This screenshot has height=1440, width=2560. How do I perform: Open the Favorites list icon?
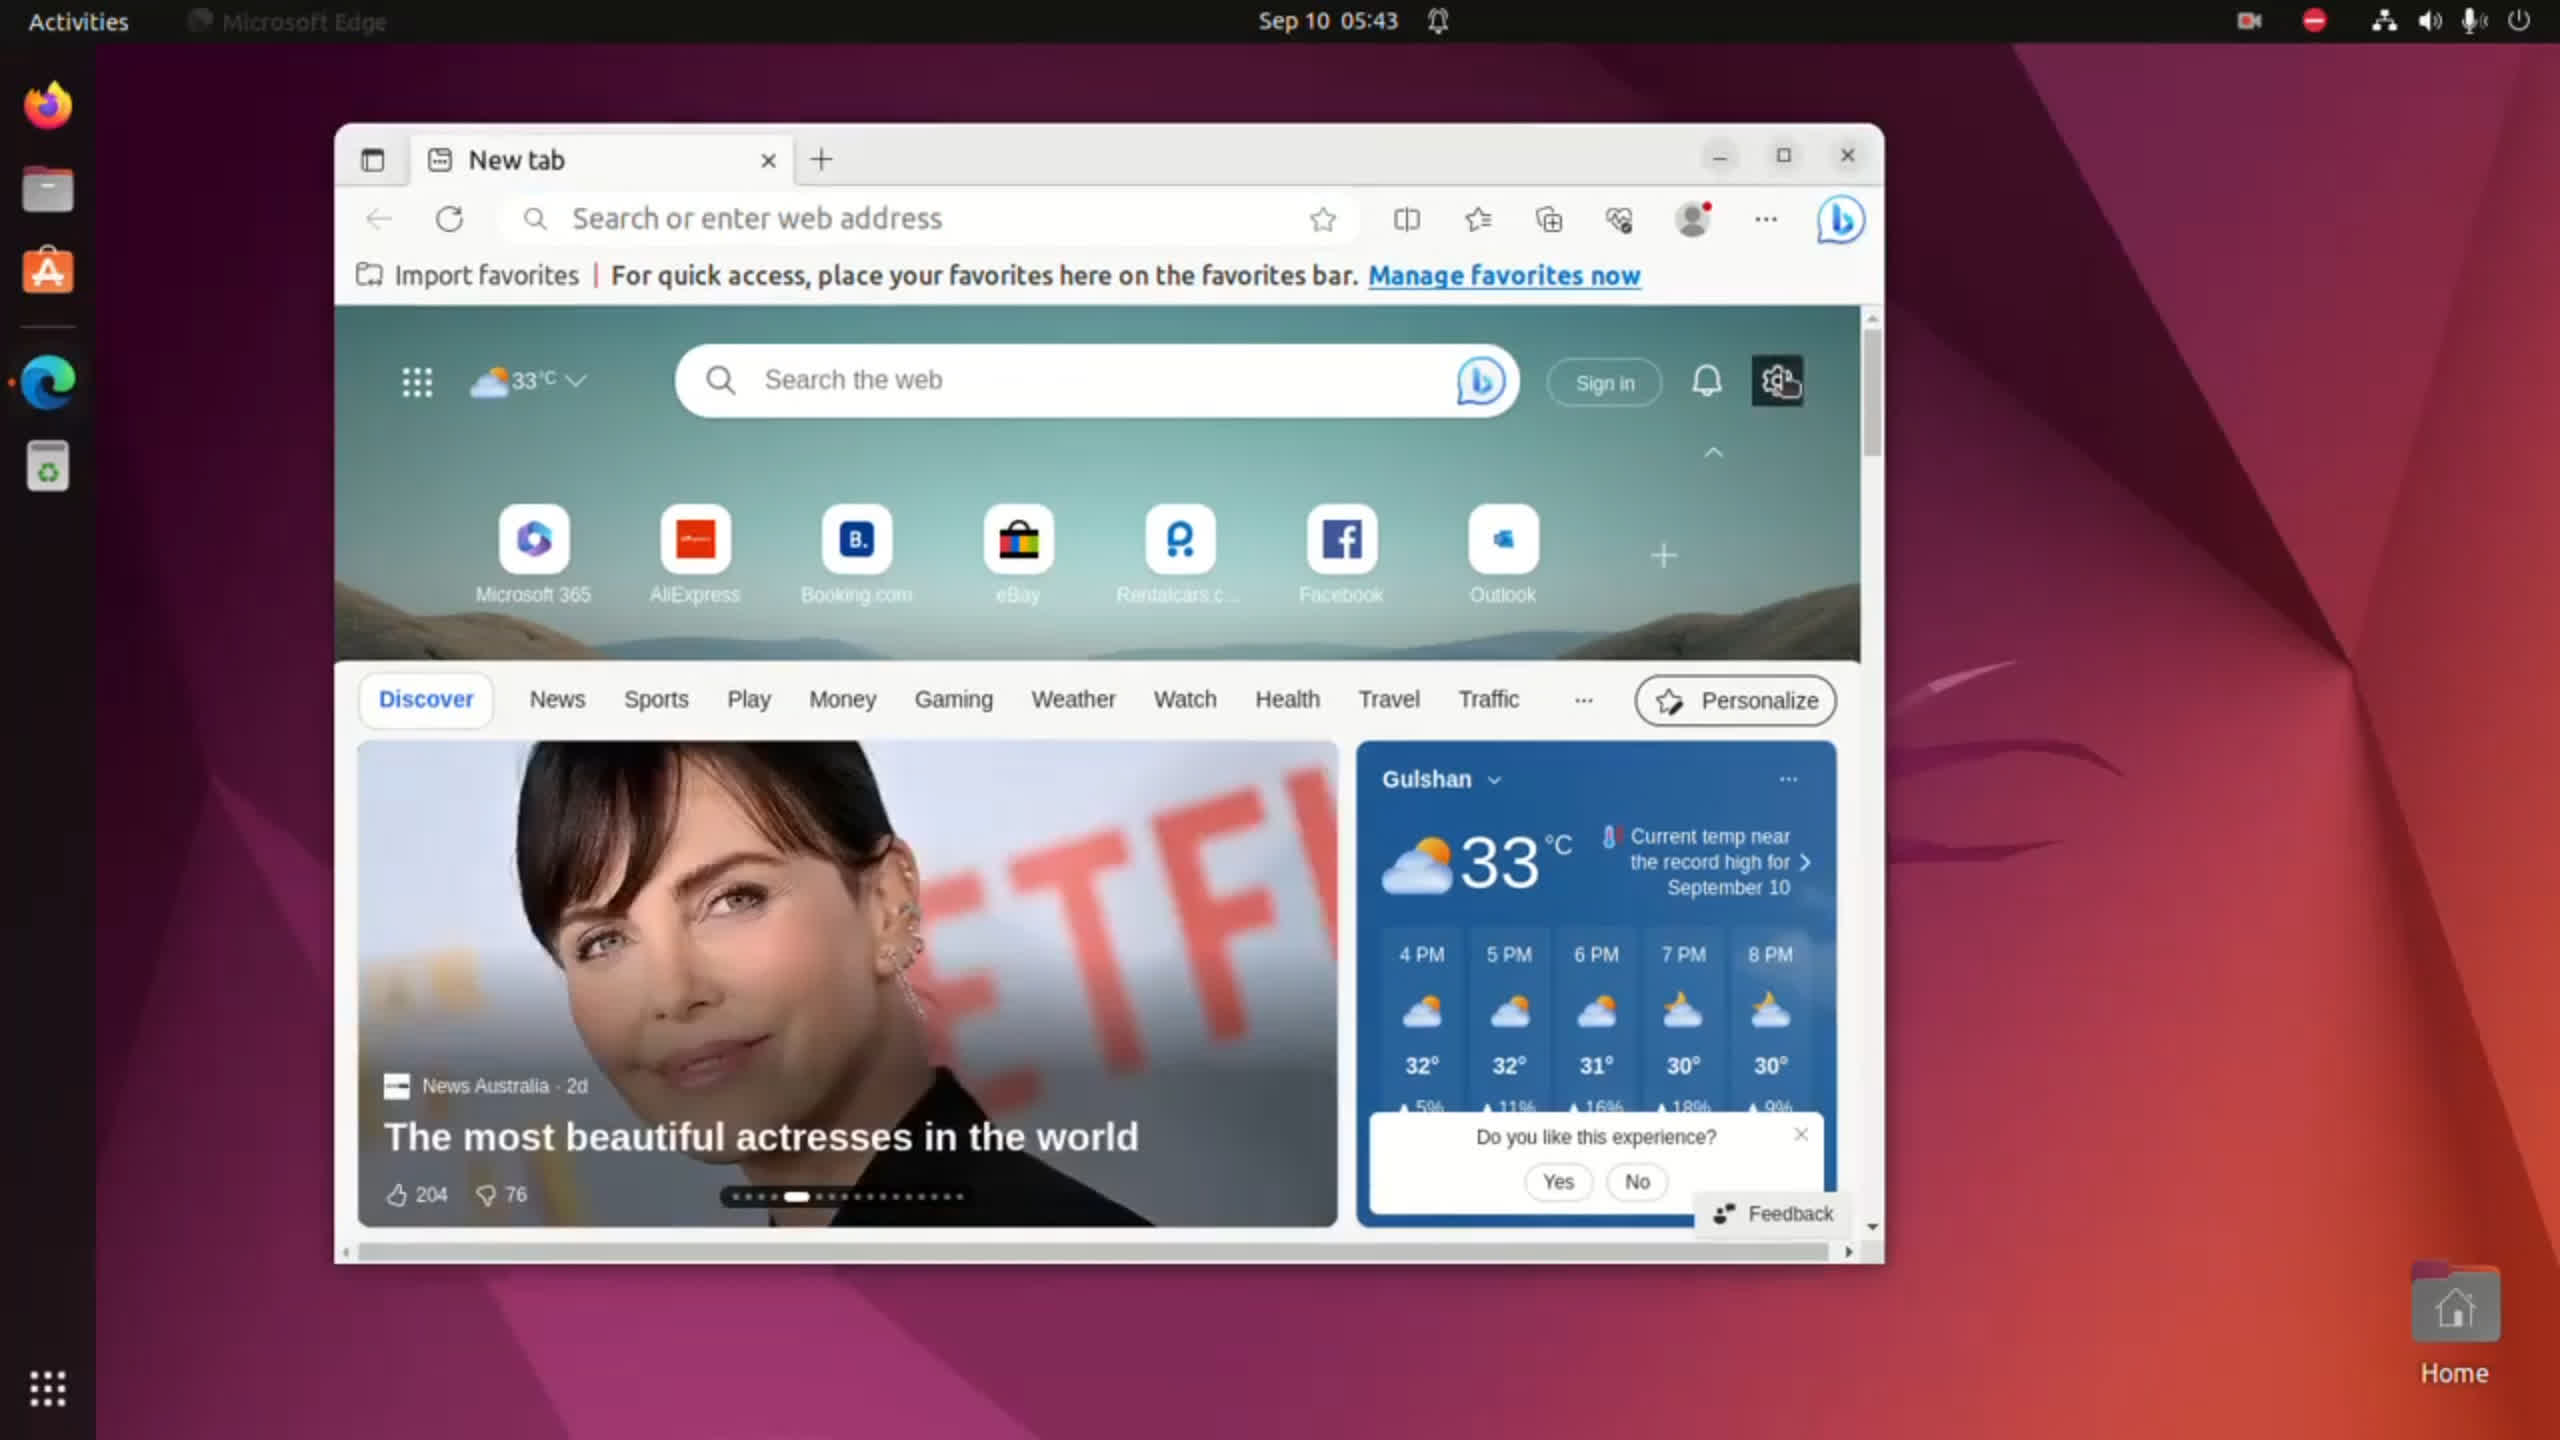click(1478, 219)
